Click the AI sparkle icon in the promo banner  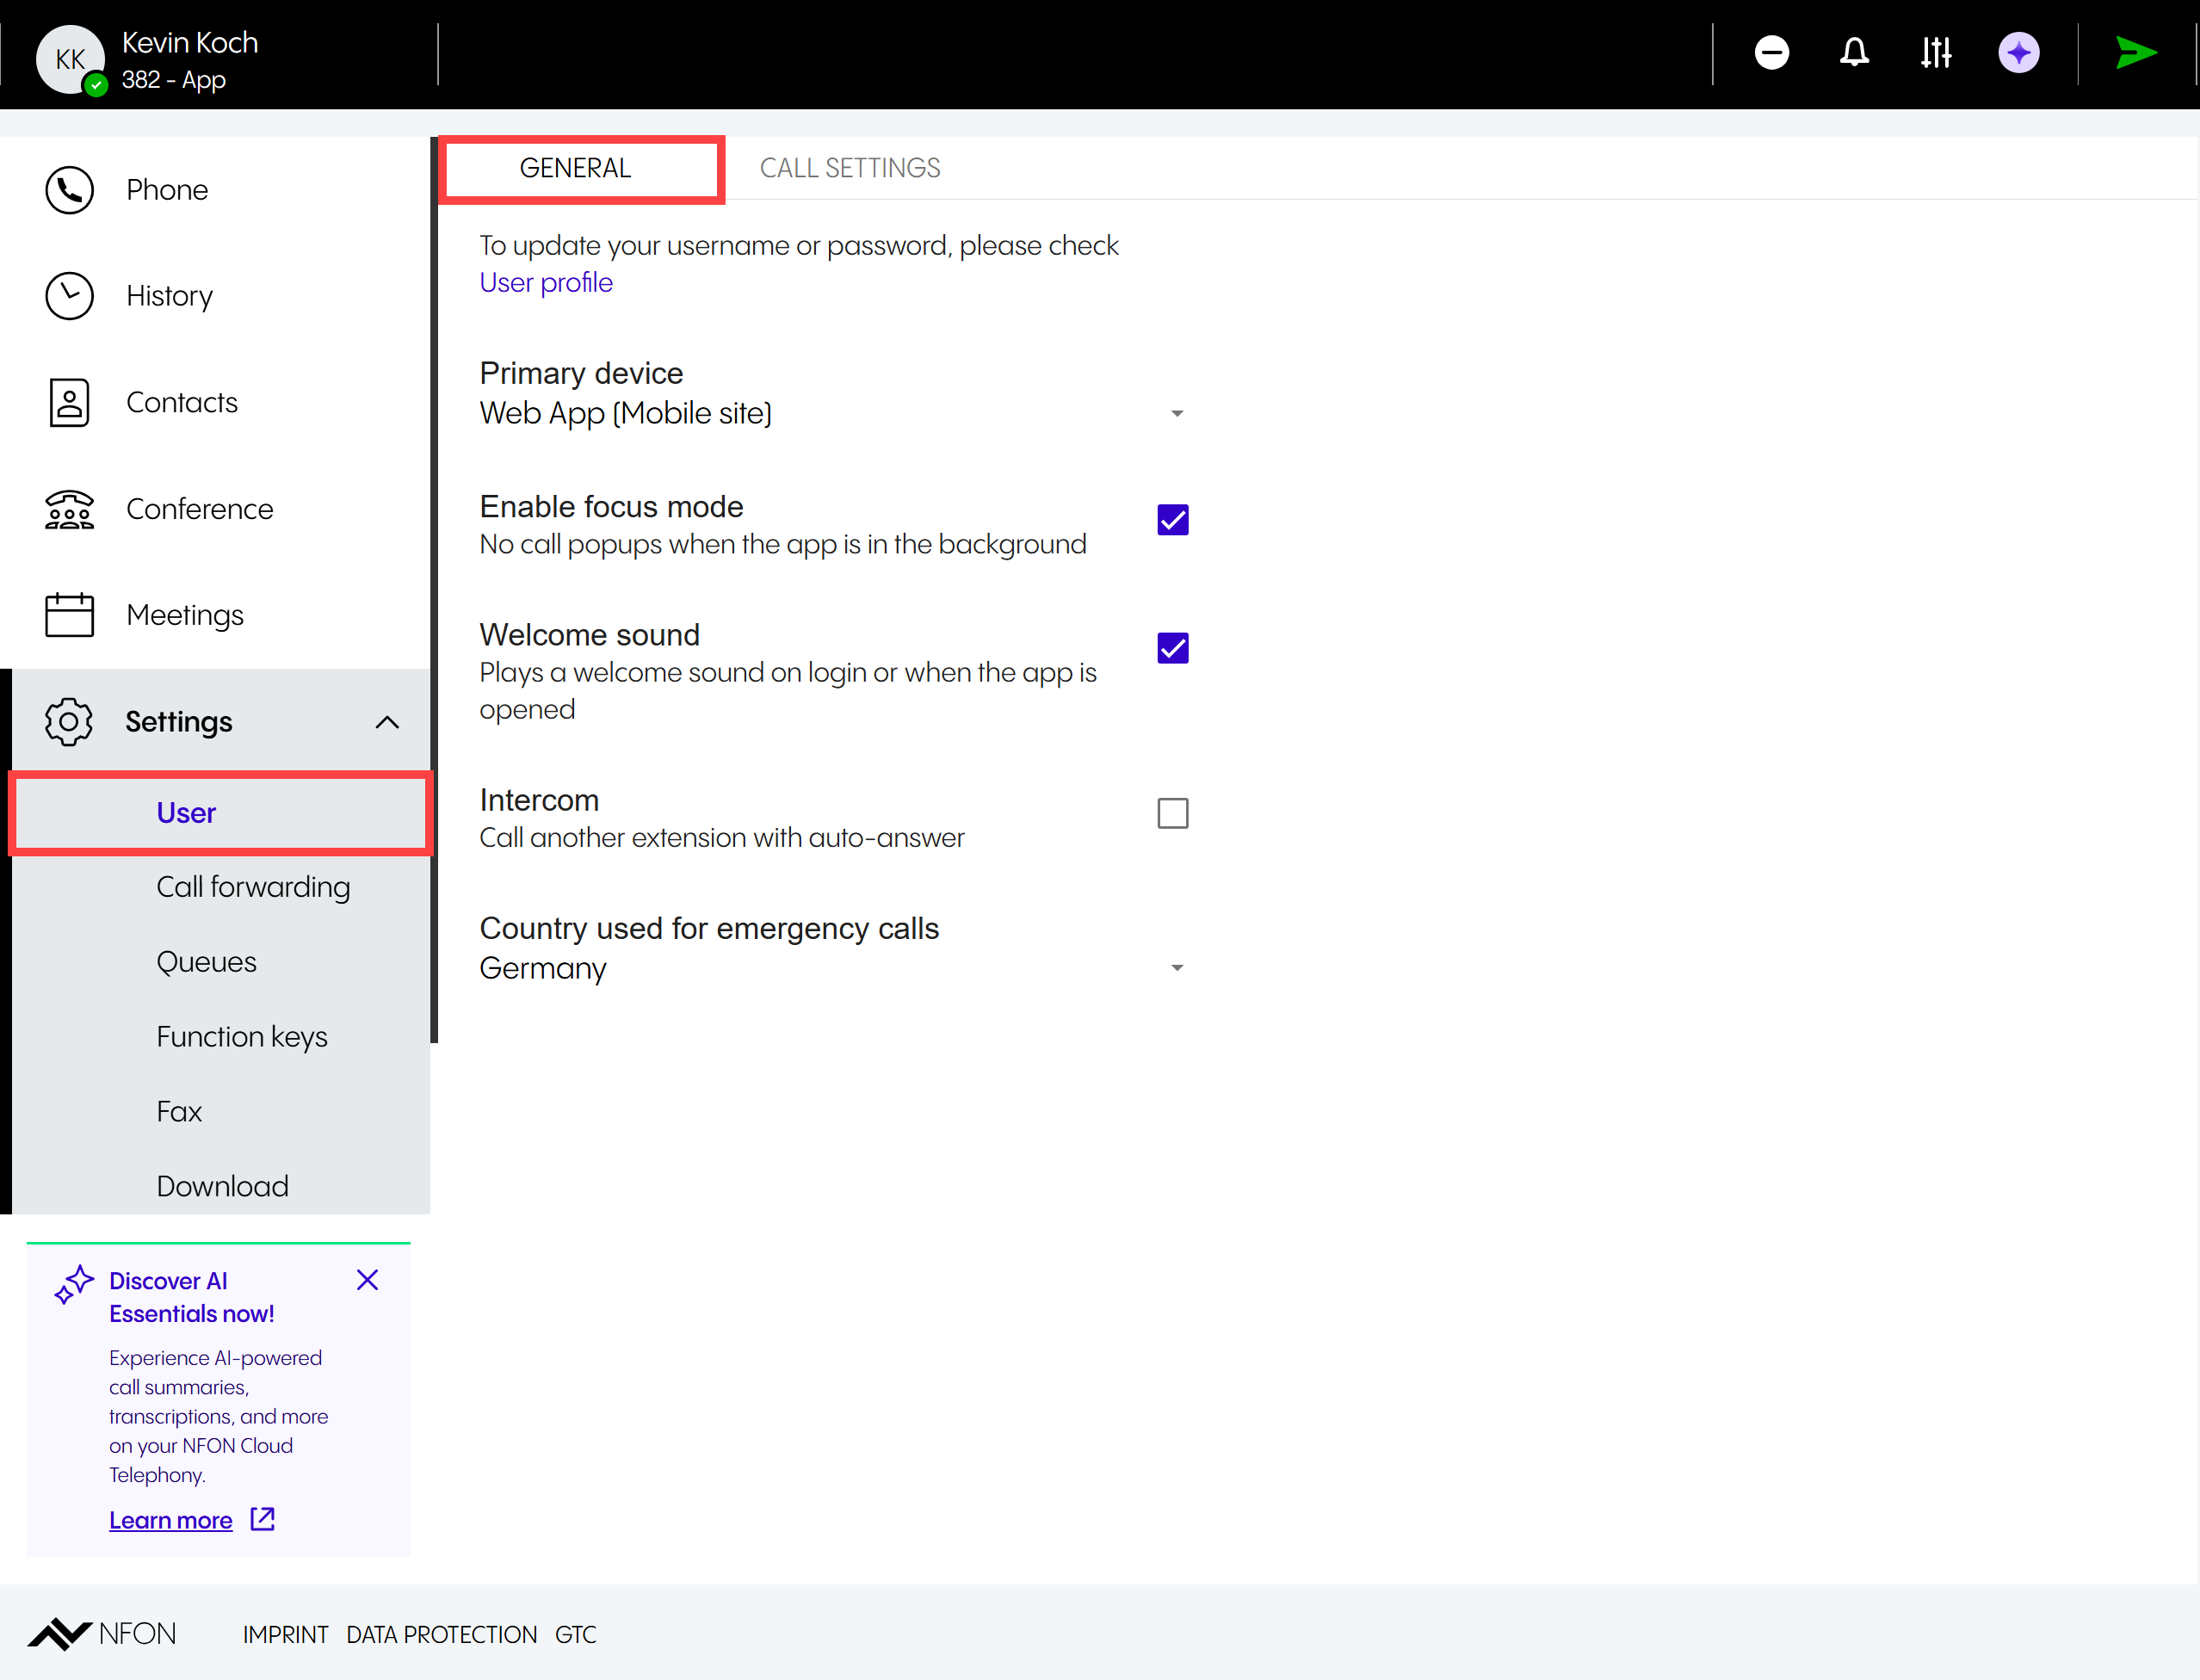coord(74,1285)
